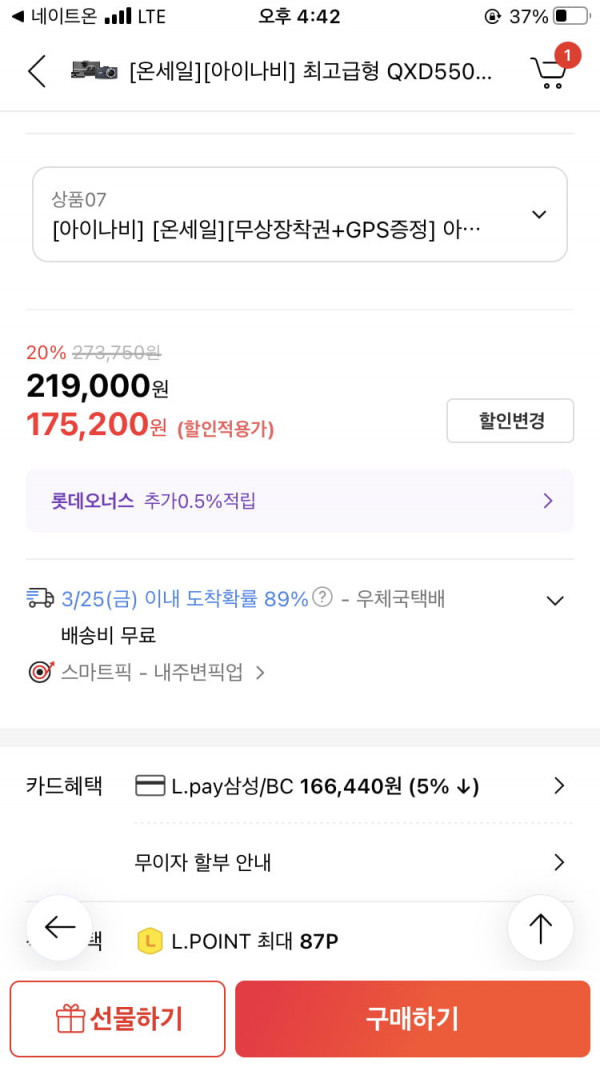Viewport: 600px width, 1067px height.
Task: Expand the delivery info chevron
Action: coord(556,600)
